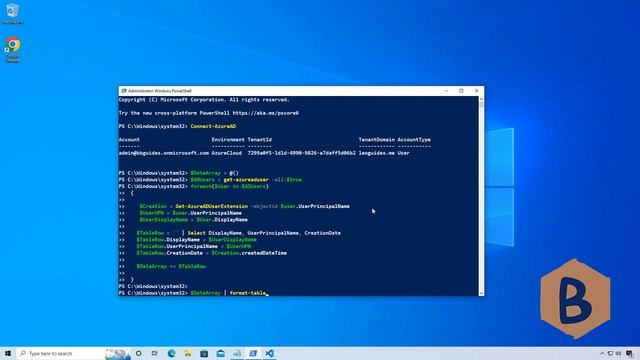This screenshot has height=360, width=640.
Task: Click the Connect-AzureAD command text
Action: (x=213, y=126)
